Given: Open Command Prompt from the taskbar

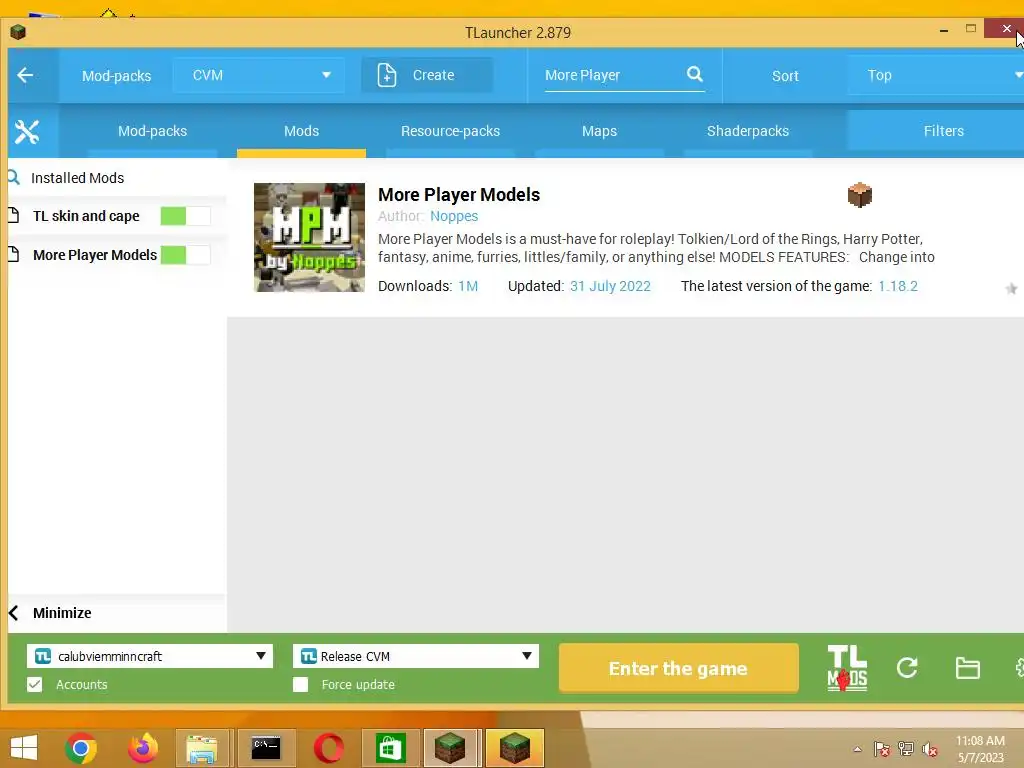Looking at the screenshot, I should [266, 748].
